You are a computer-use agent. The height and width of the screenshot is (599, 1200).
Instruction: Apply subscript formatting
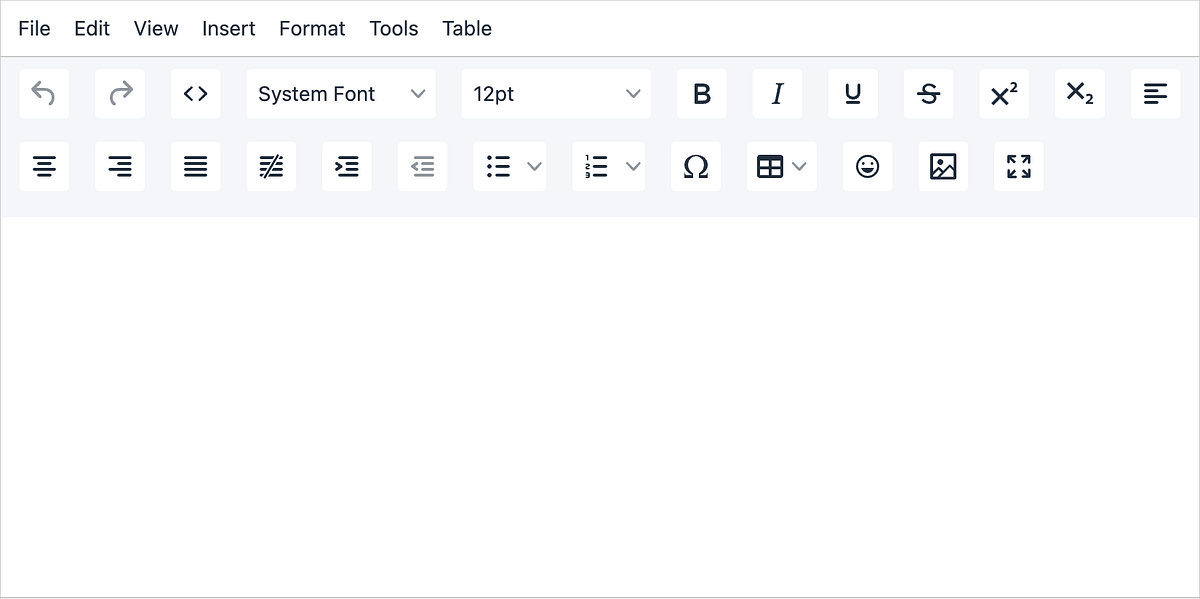1080,93
